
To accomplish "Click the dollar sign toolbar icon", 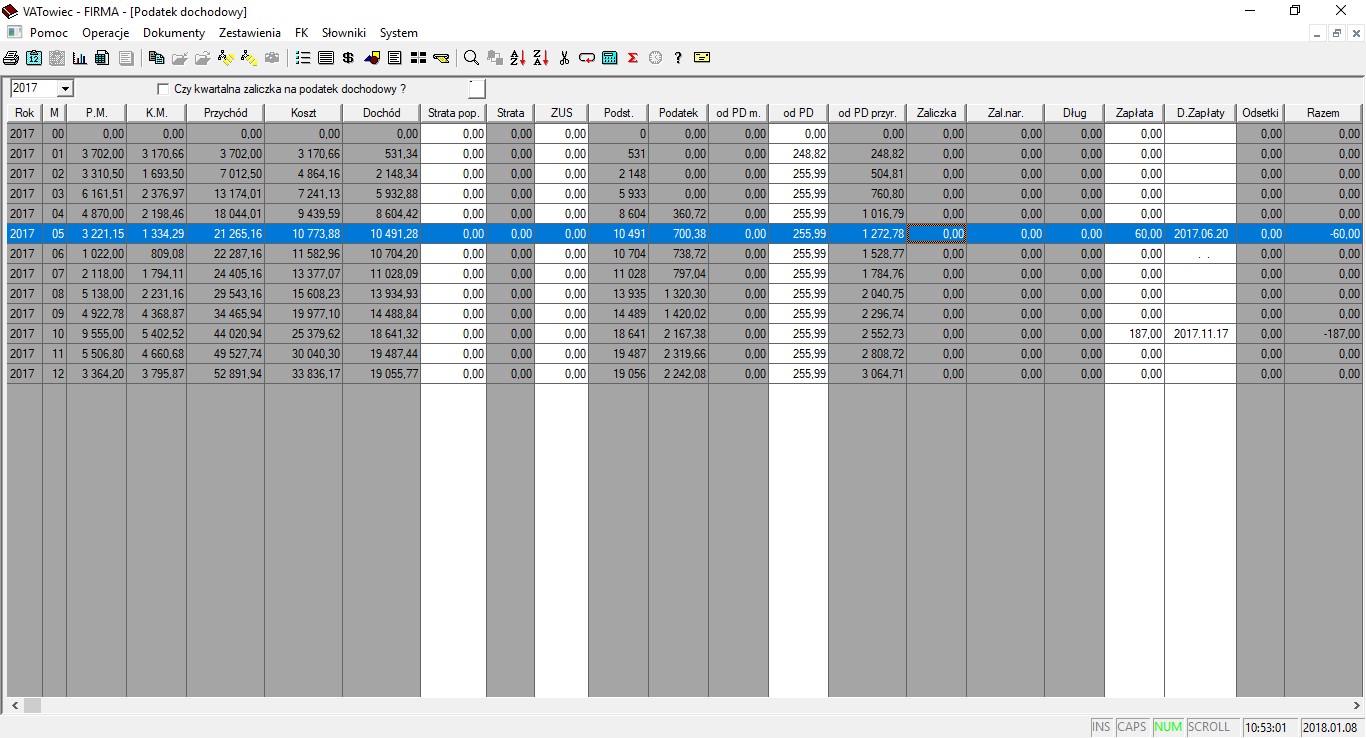I will [x=348, y=58].
